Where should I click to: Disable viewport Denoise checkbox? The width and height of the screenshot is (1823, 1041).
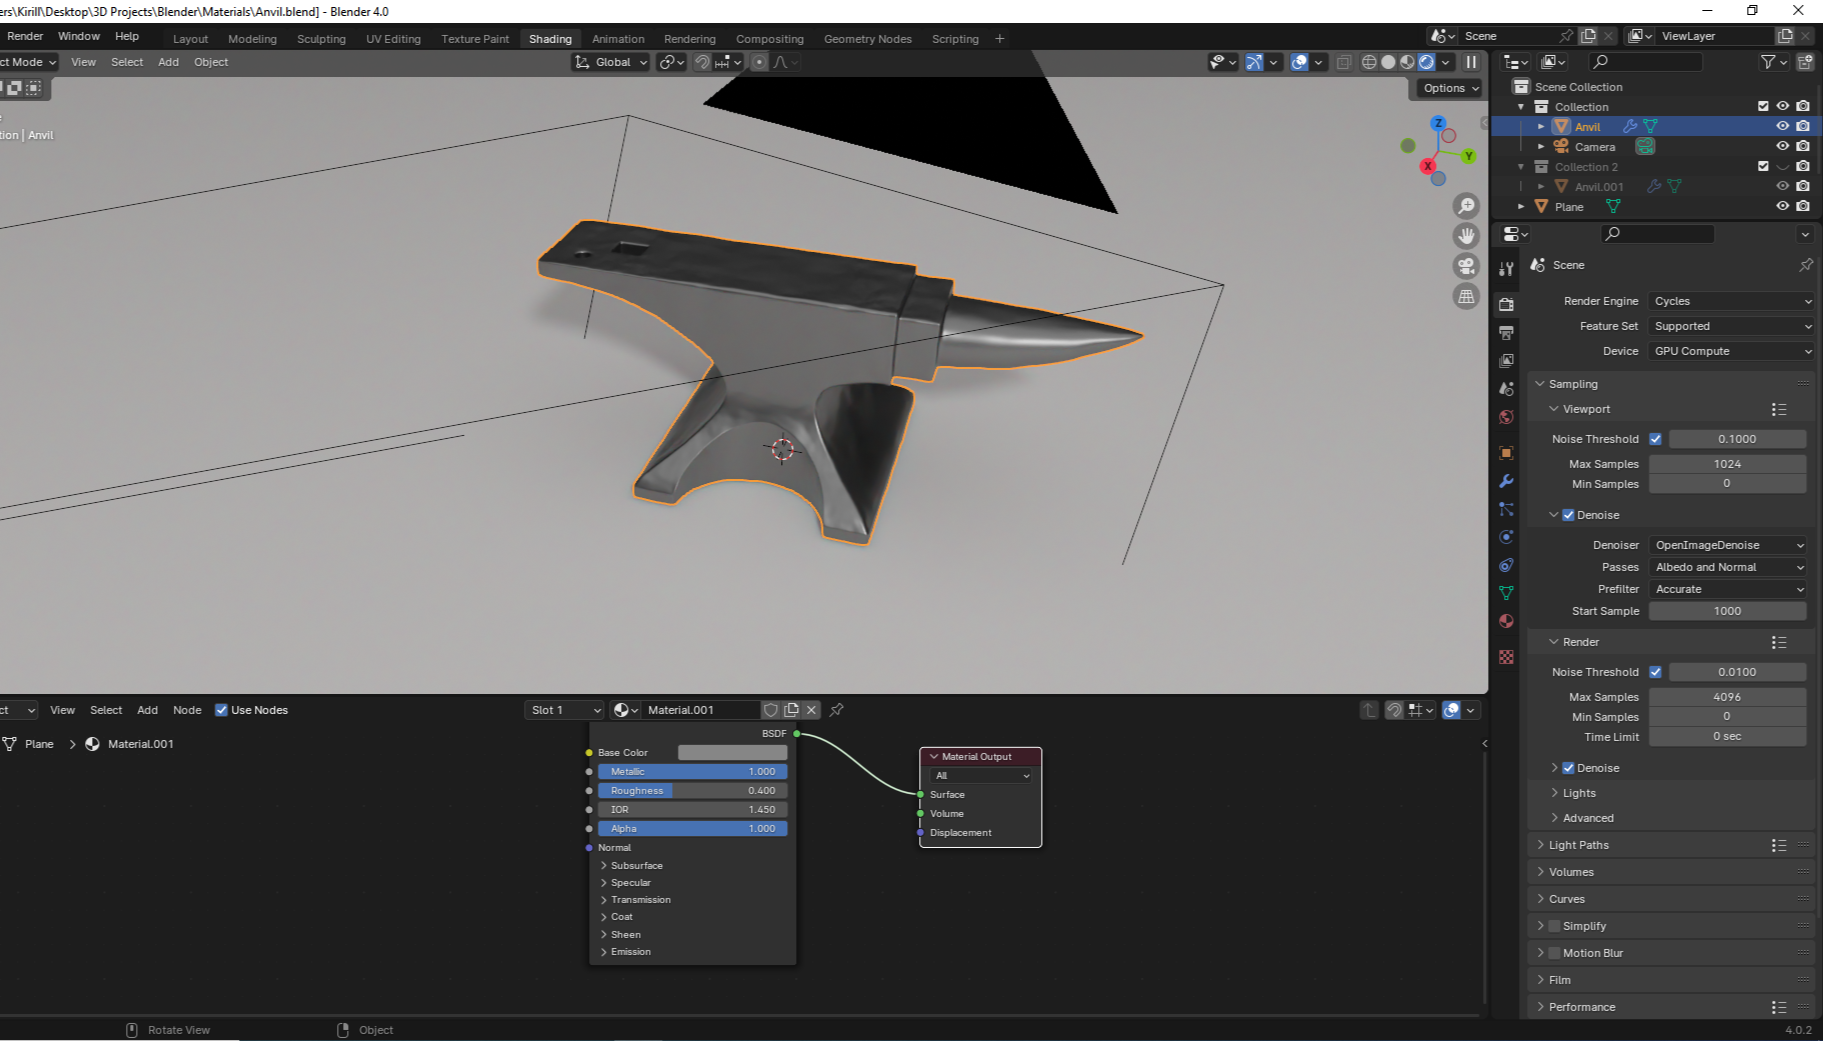1568,515
